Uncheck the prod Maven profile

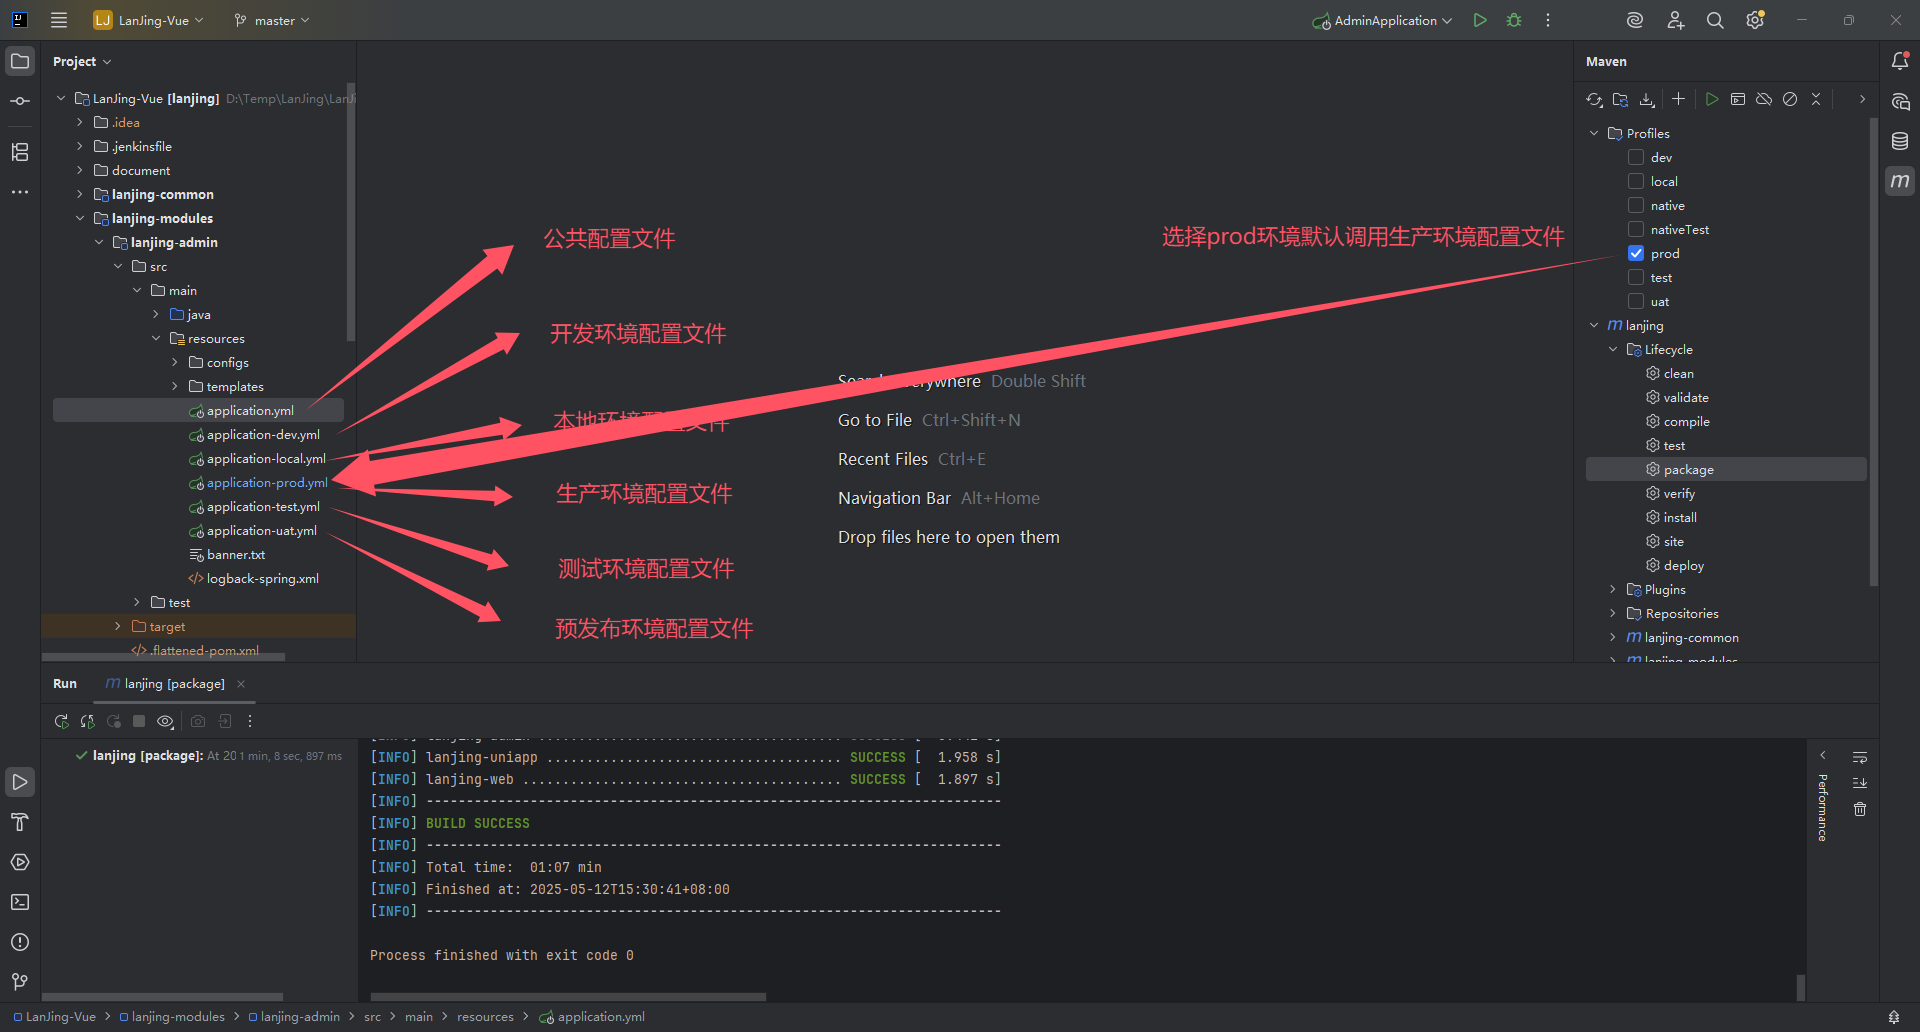point(1636,253)
